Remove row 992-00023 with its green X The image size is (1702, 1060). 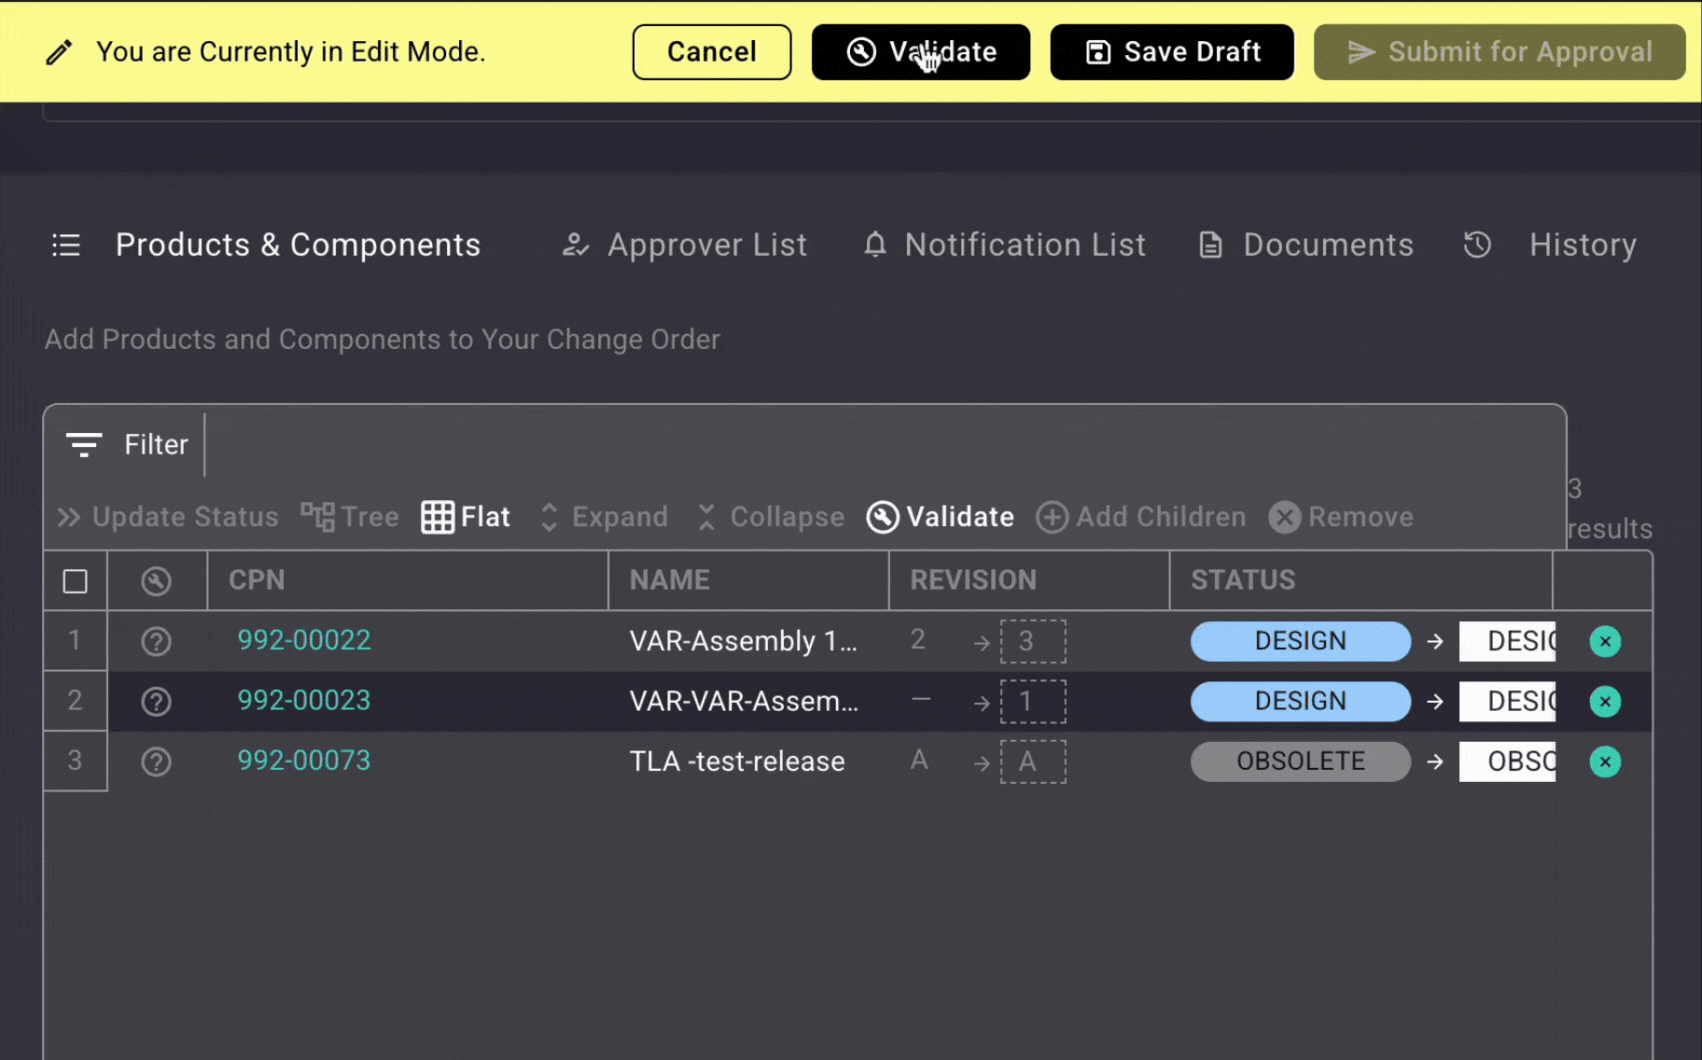point(1604,701)
